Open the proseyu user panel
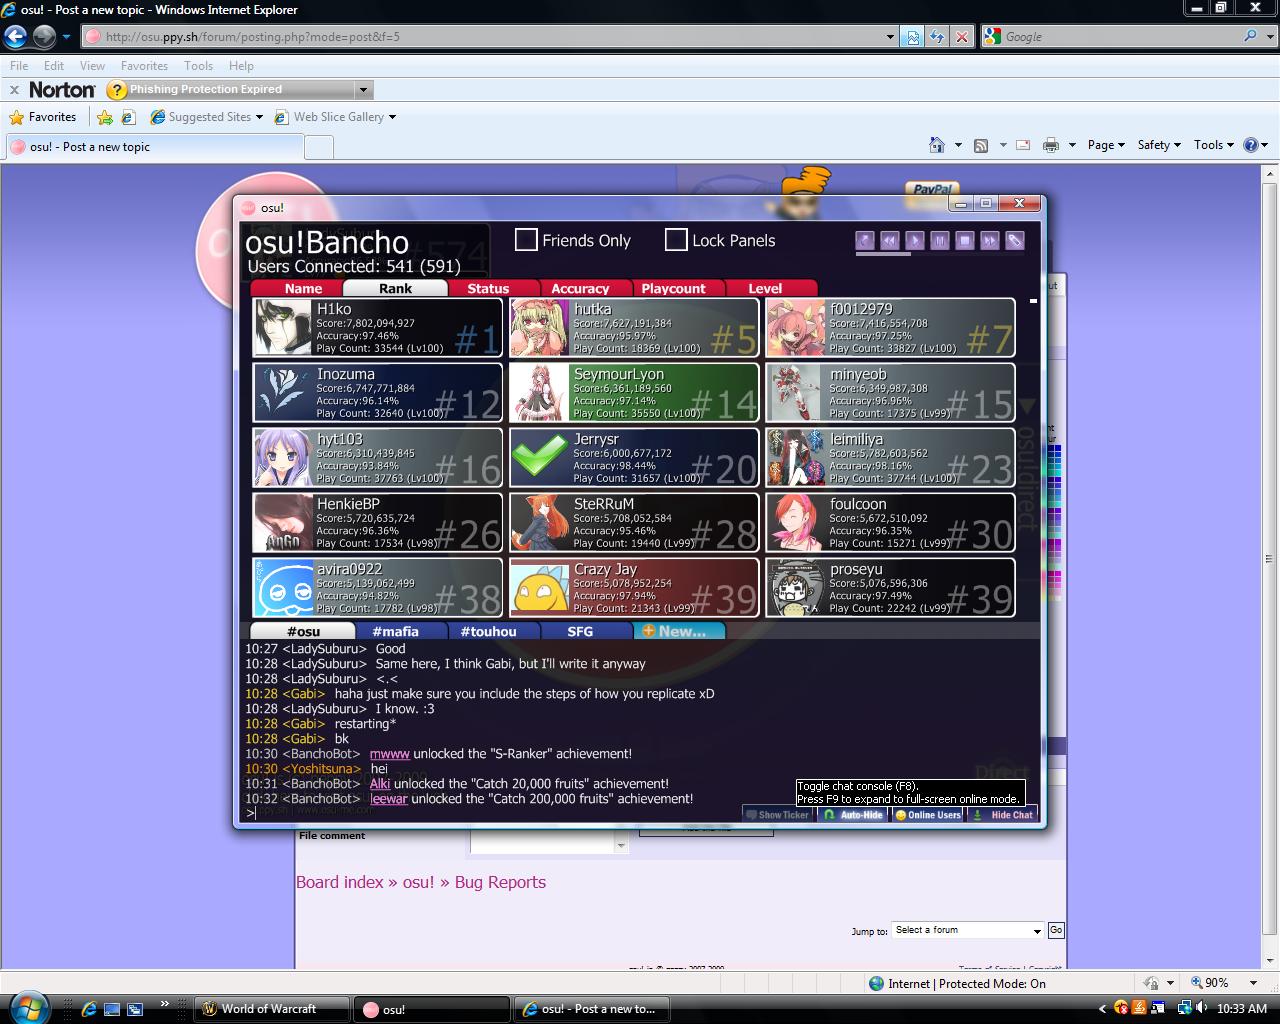The image size is (1280, 1024). 890,588
